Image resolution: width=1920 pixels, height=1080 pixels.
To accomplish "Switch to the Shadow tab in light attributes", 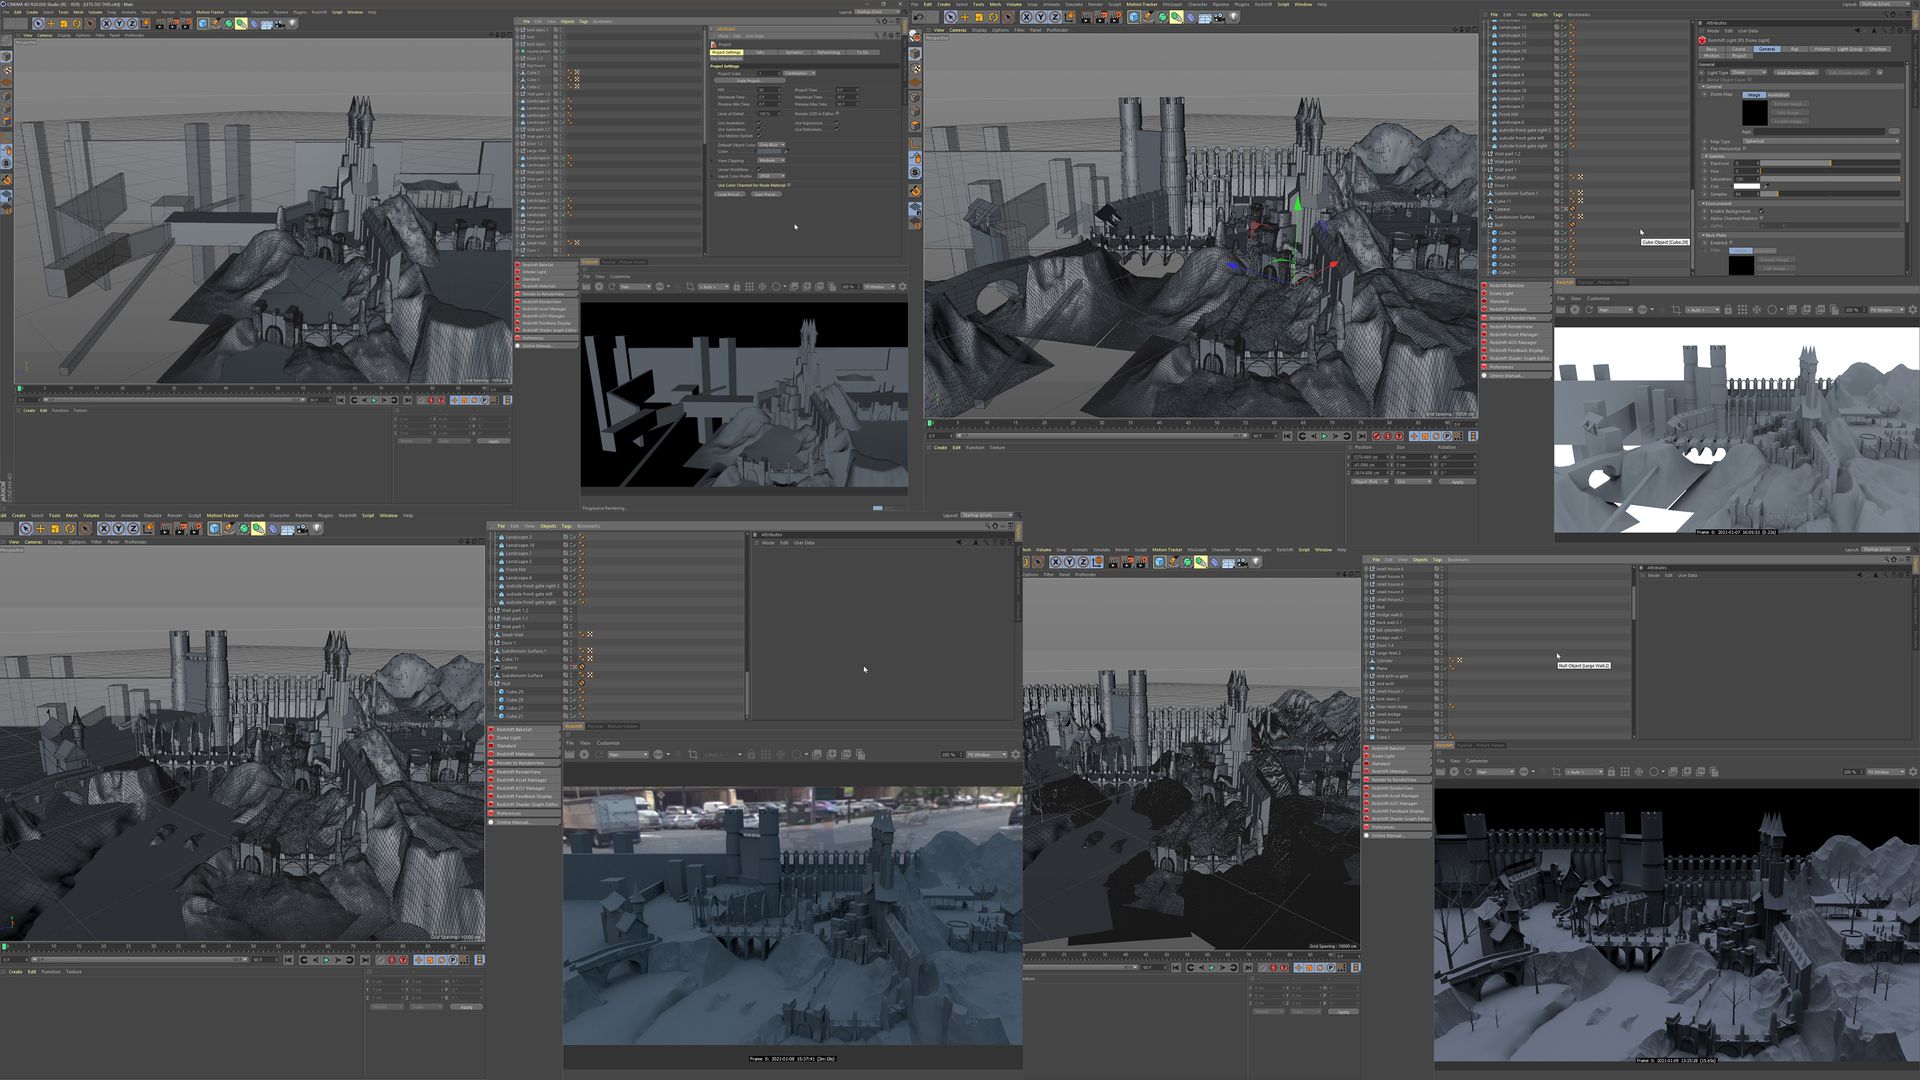I will (x=1877, y=49).
